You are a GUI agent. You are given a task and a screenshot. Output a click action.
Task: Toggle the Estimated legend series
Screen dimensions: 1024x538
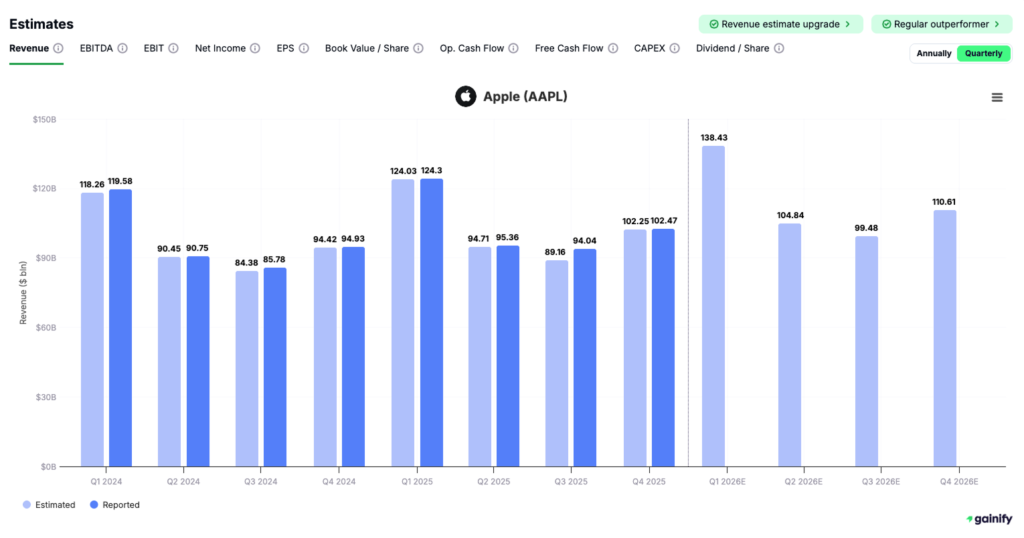click(x=49, y=505)
